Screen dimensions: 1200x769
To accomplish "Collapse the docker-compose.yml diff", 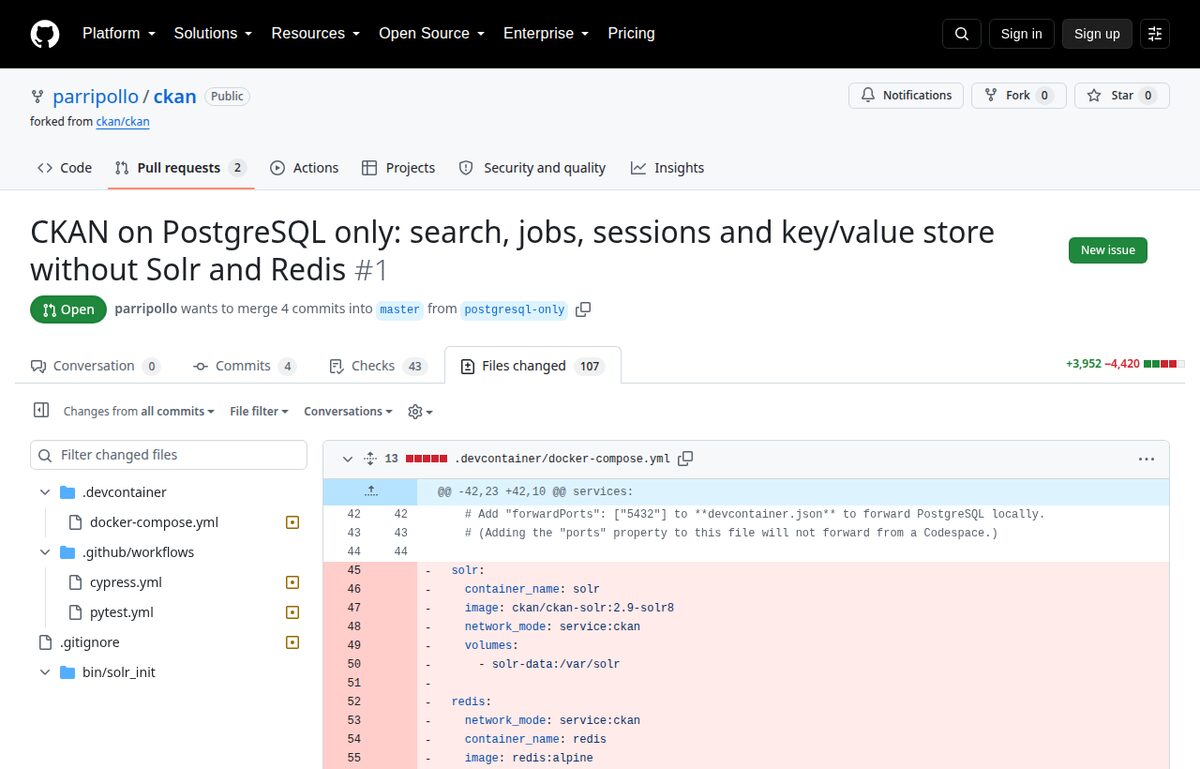I will pos(347,459).
